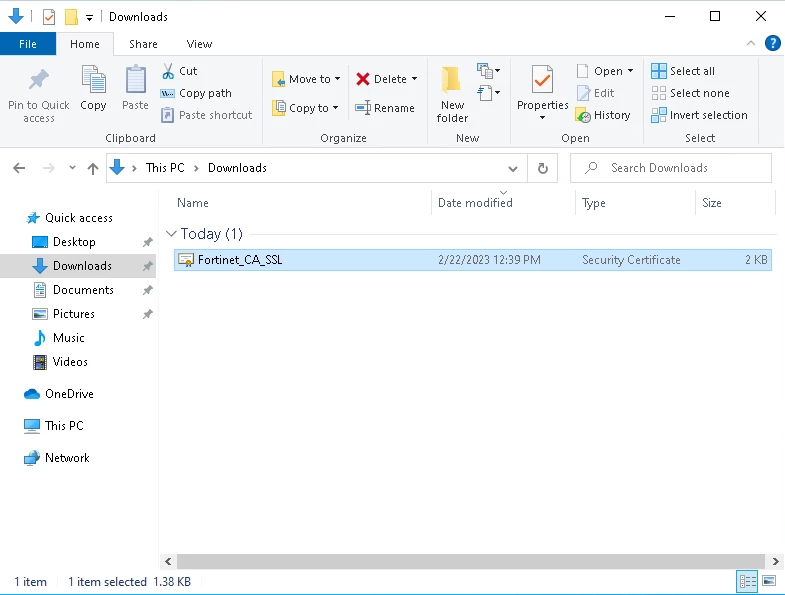The image size is (785, 595).
Task: Open Properties of selected file
Action: (542, 89)
